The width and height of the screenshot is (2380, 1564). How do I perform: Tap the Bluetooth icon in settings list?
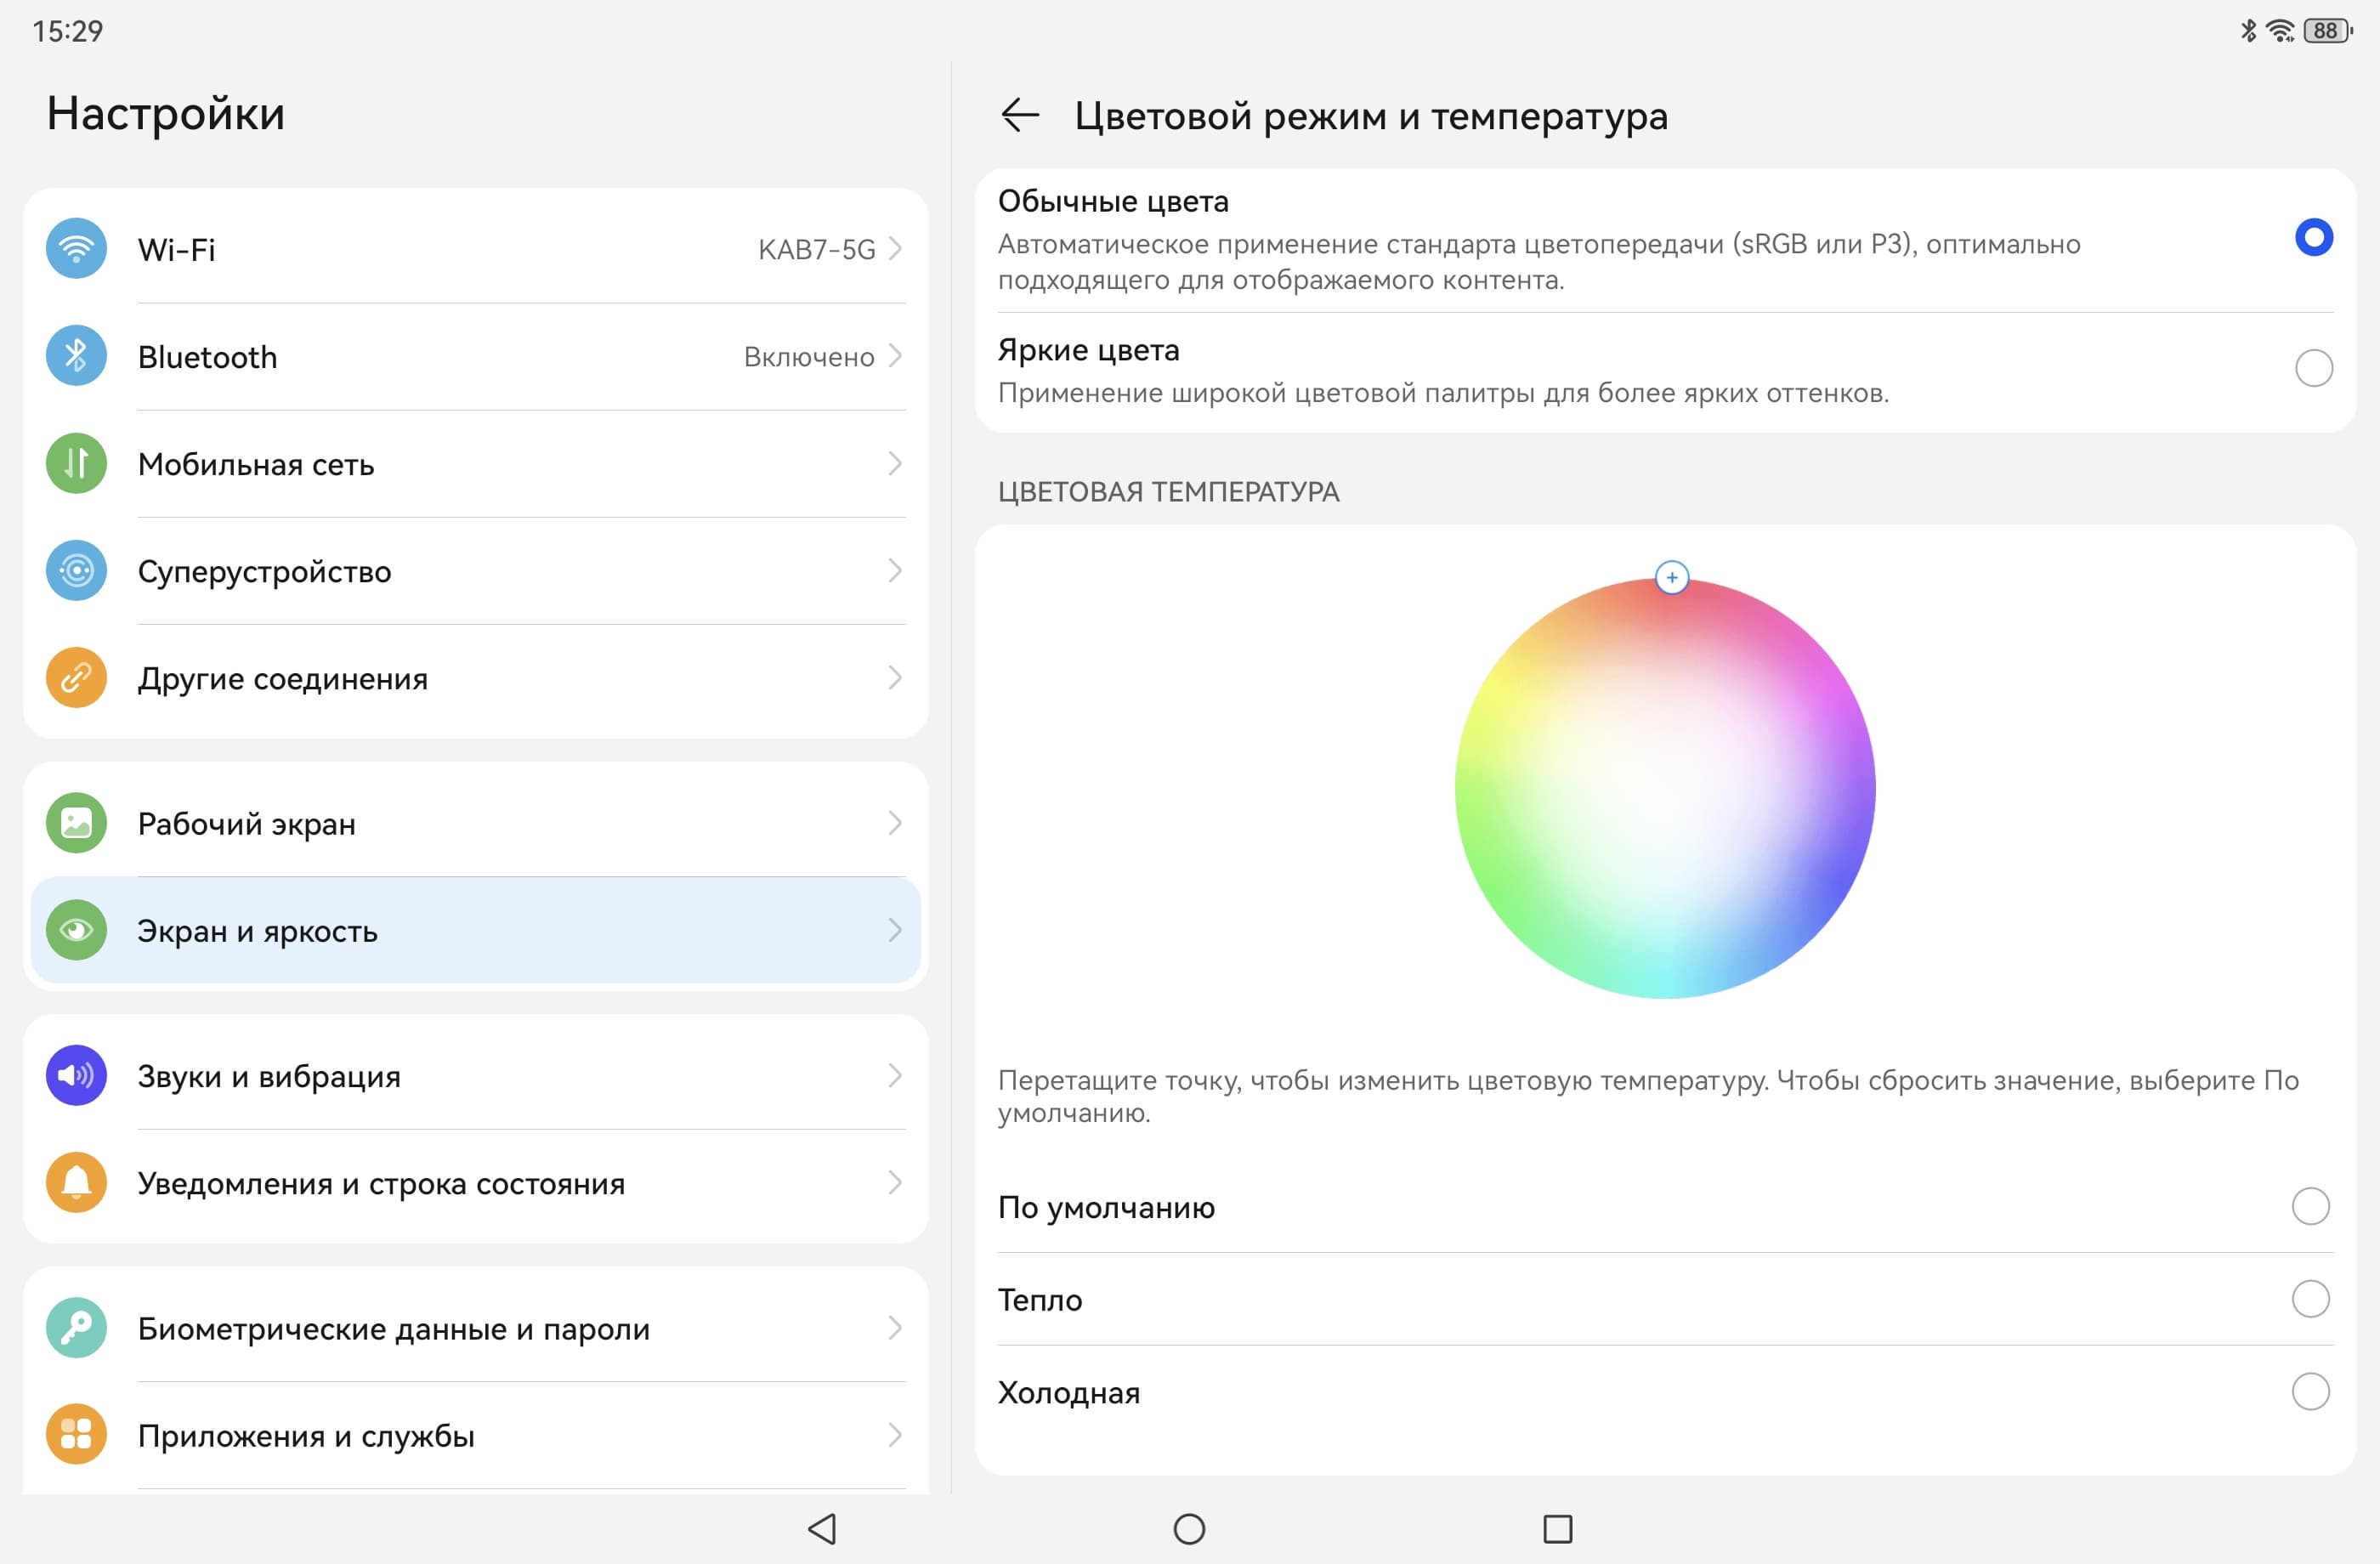(76, 356)
